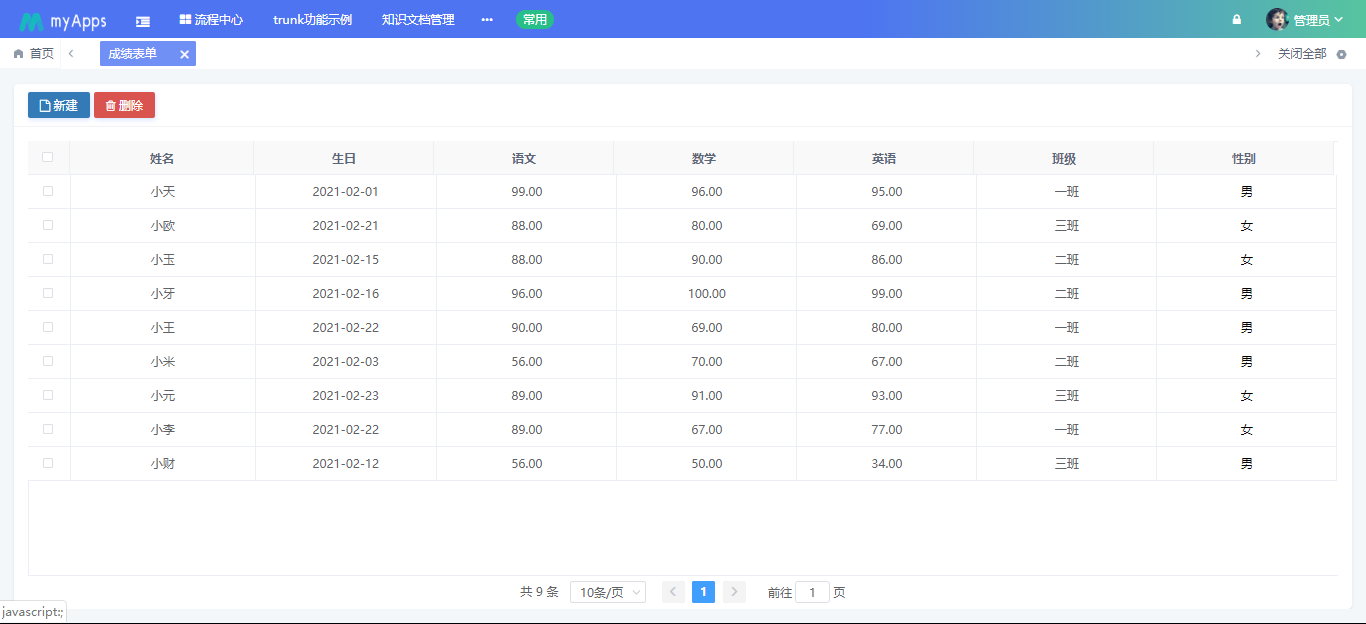
Task: Click the 英语 column header
Action: pyautogui.click(x=884, y=158)
